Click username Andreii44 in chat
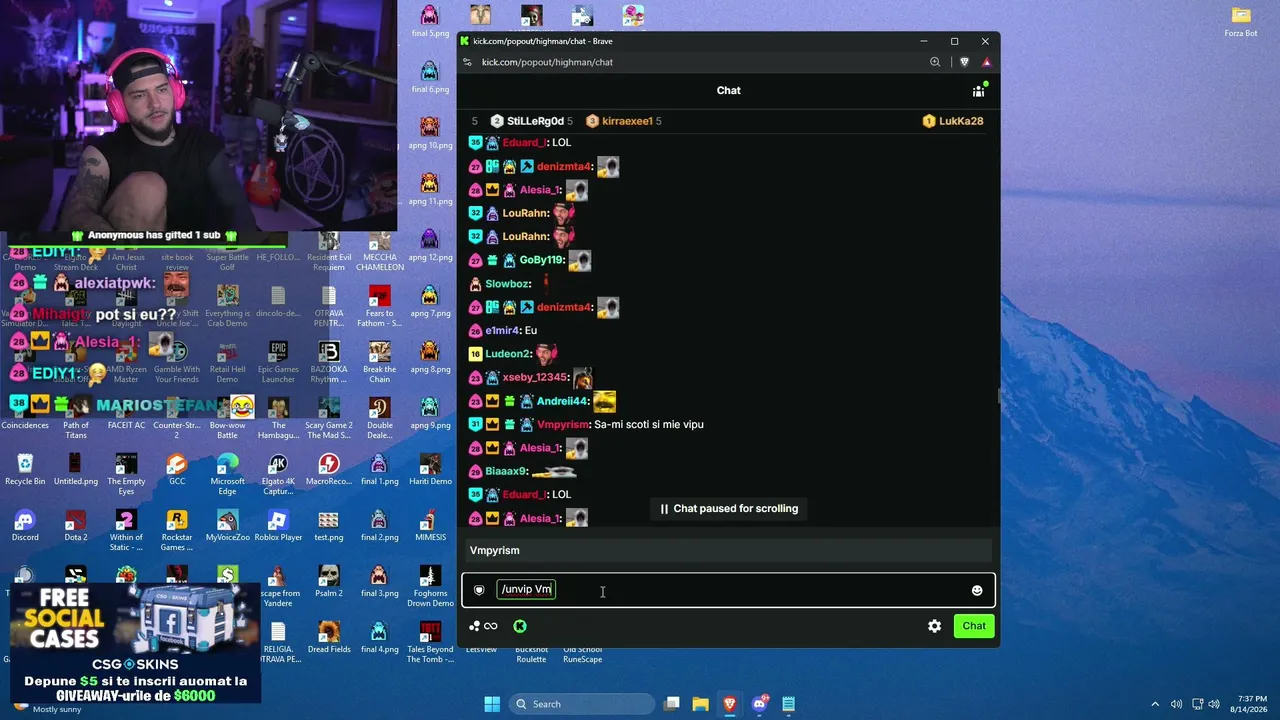Screen dimensions: 1280x720 coord(563,401)
